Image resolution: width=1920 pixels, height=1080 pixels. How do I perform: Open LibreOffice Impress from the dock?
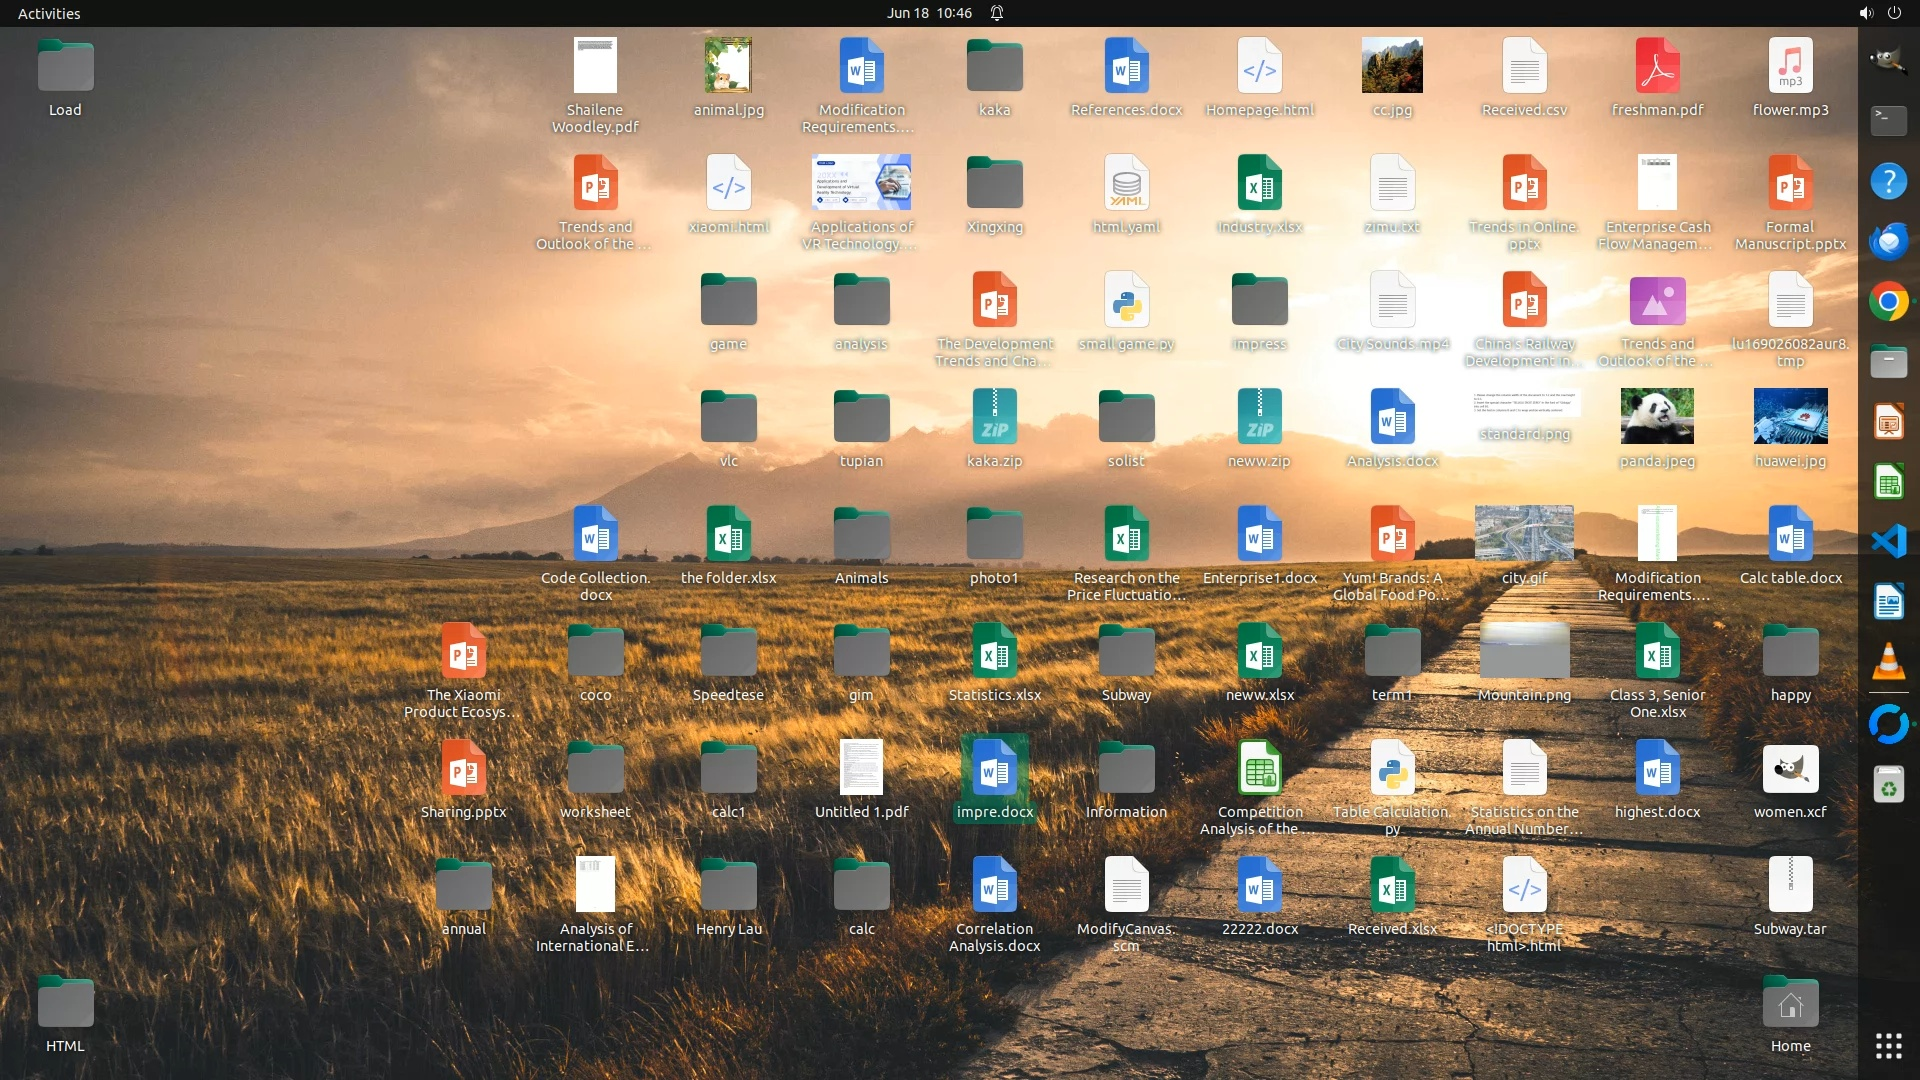pos(1888,421)
